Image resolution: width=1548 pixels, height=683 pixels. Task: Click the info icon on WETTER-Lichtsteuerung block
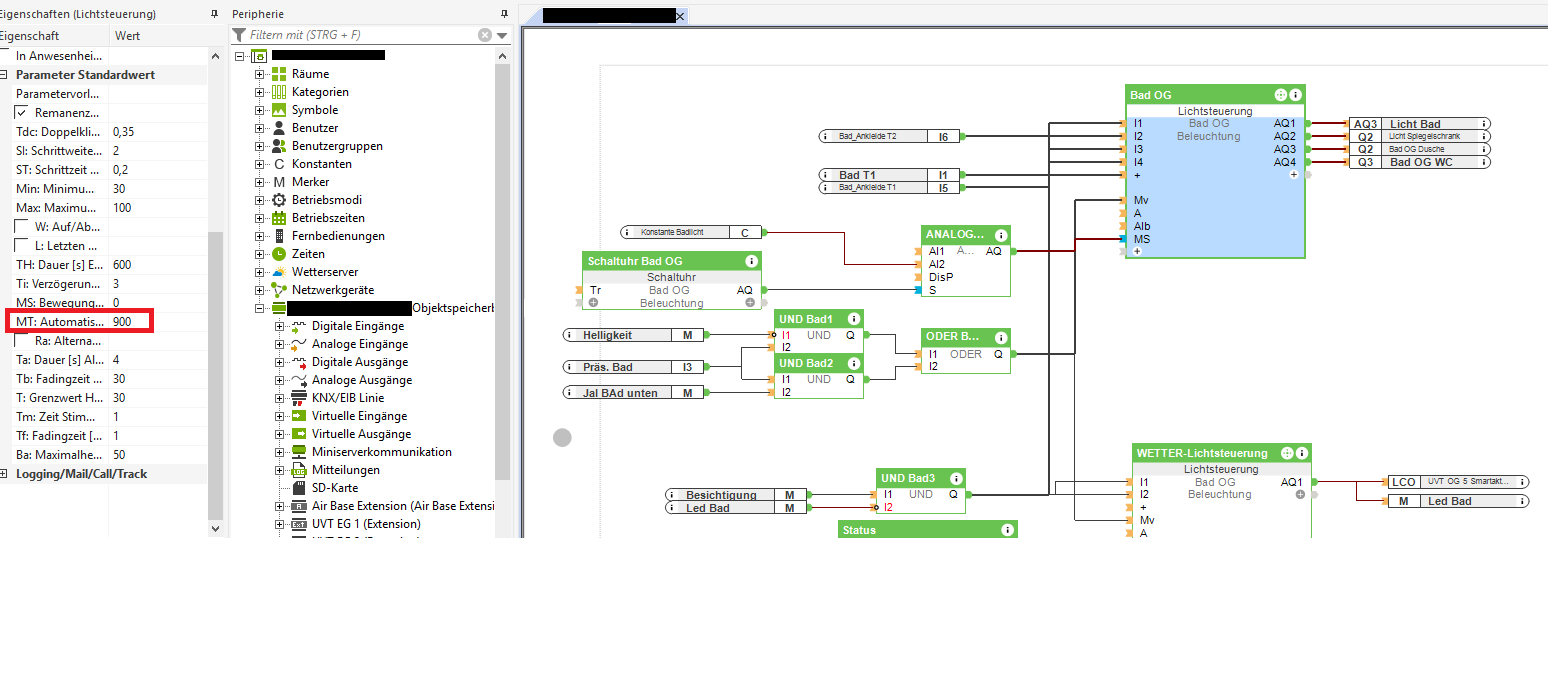(x=1301, y=453)
